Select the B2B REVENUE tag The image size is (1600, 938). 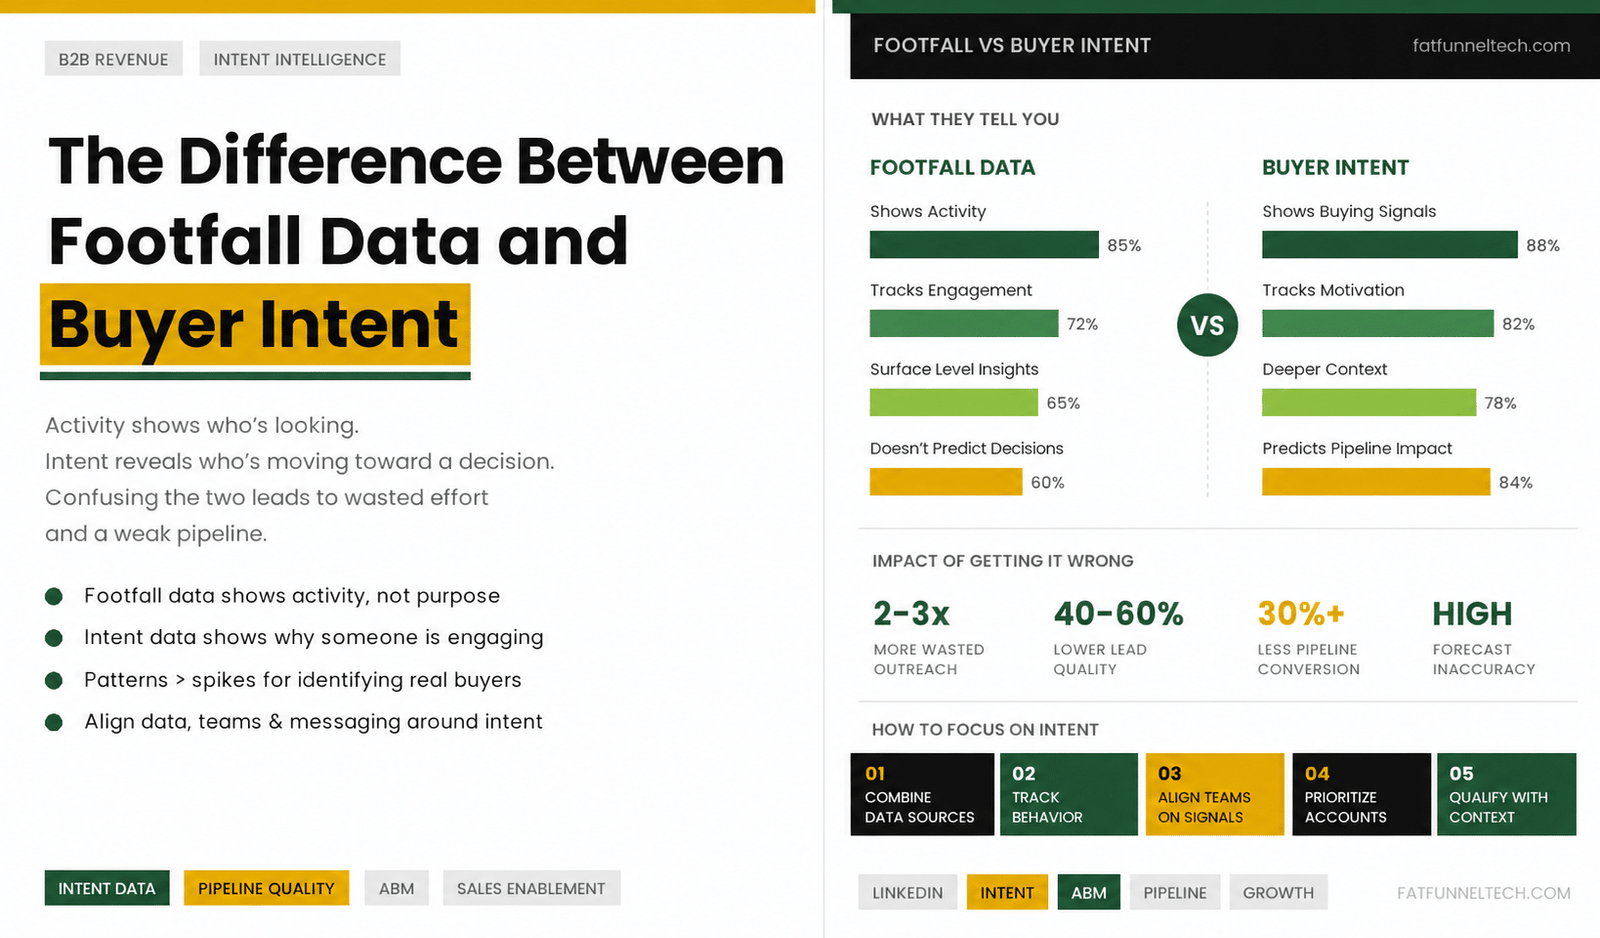coord(113,59)
